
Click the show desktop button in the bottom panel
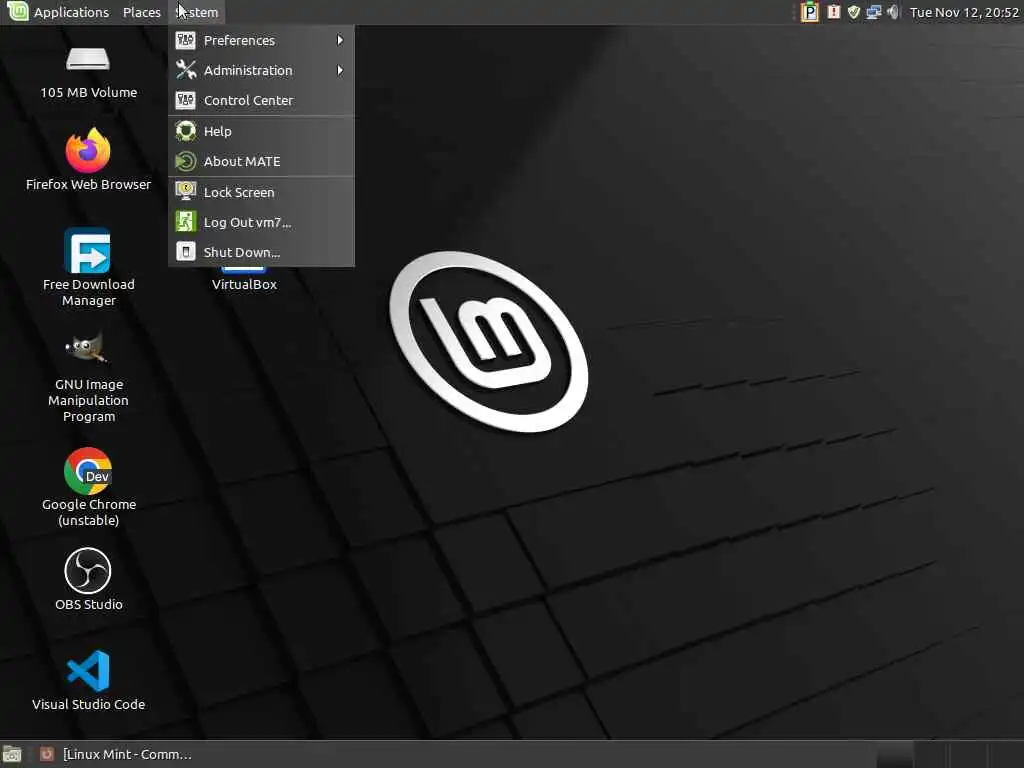point(12,755)
